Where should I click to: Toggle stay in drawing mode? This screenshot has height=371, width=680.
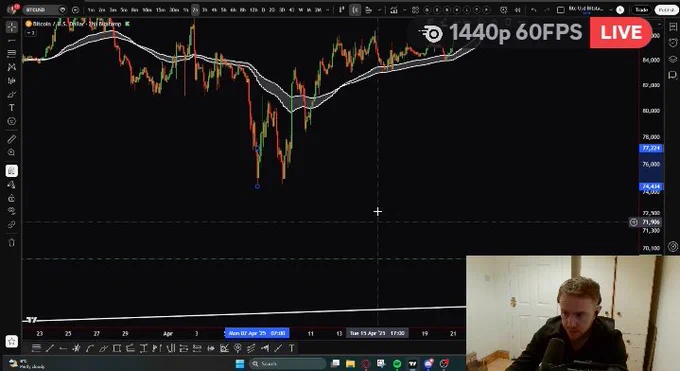[x=12, y=184]
